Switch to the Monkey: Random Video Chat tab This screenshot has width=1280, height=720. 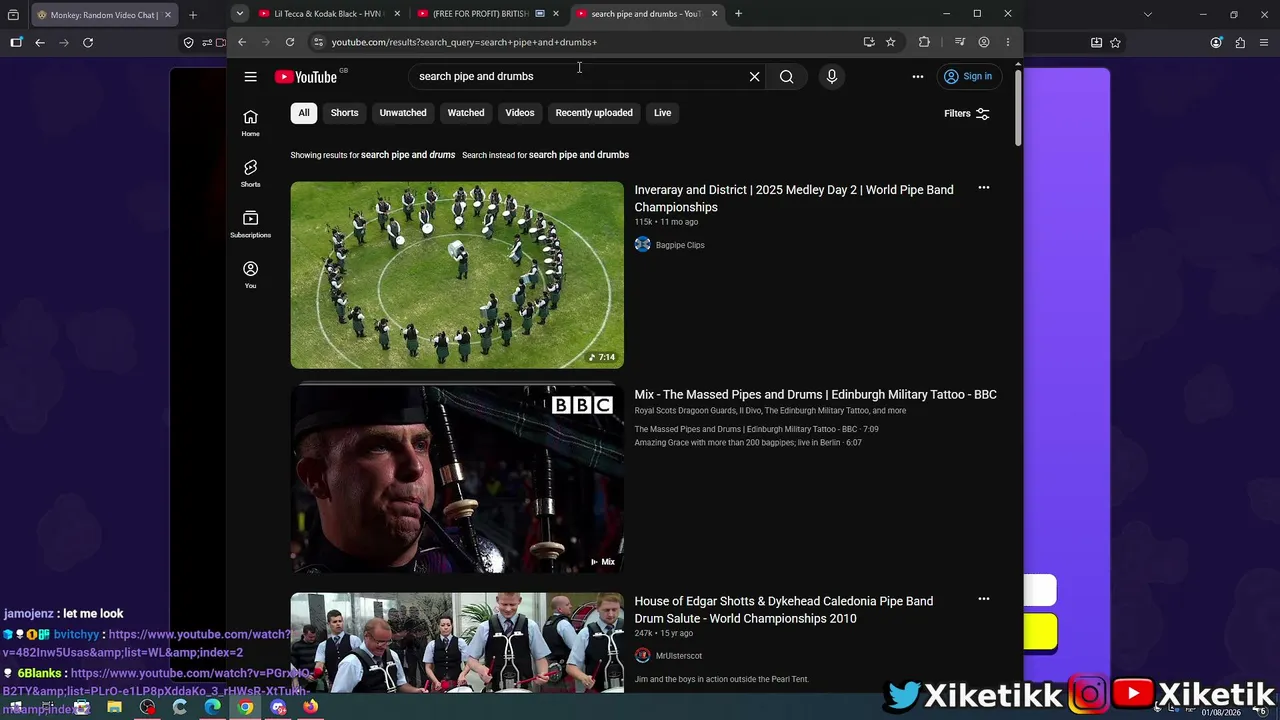[x=104, y=15]
